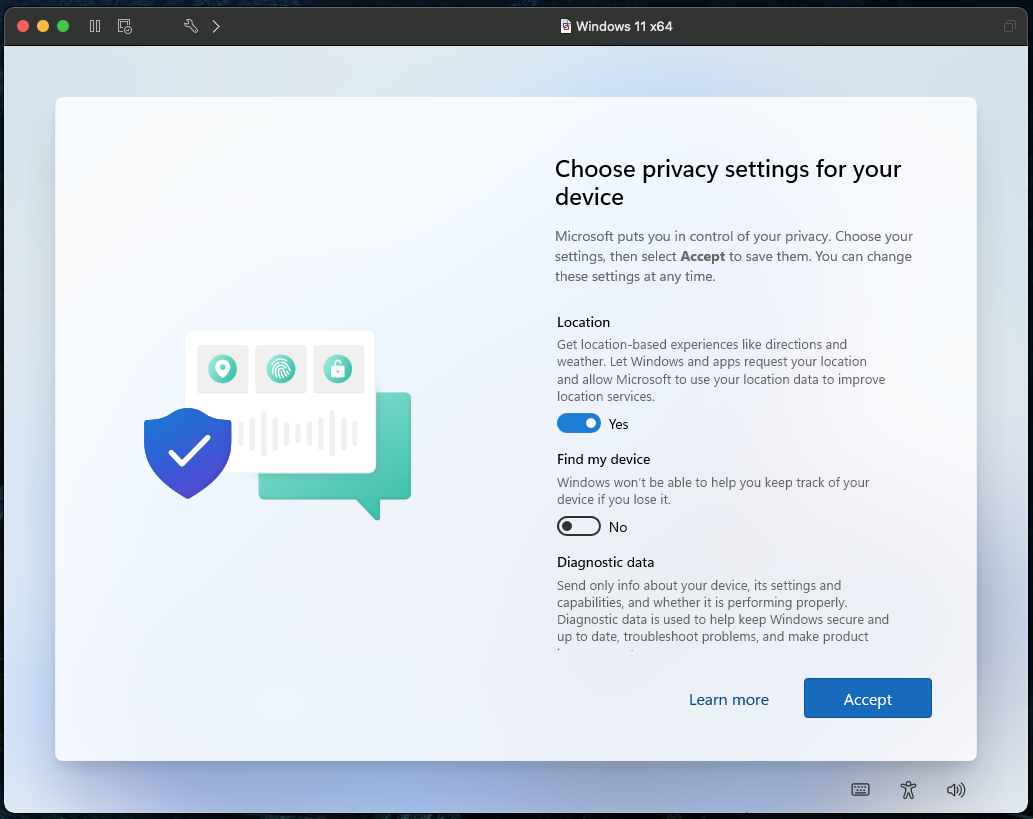The height and width of the screenshot is (819, 1033).
Task: Click the "Find my device" heading
Action: [x=603, y=459]
